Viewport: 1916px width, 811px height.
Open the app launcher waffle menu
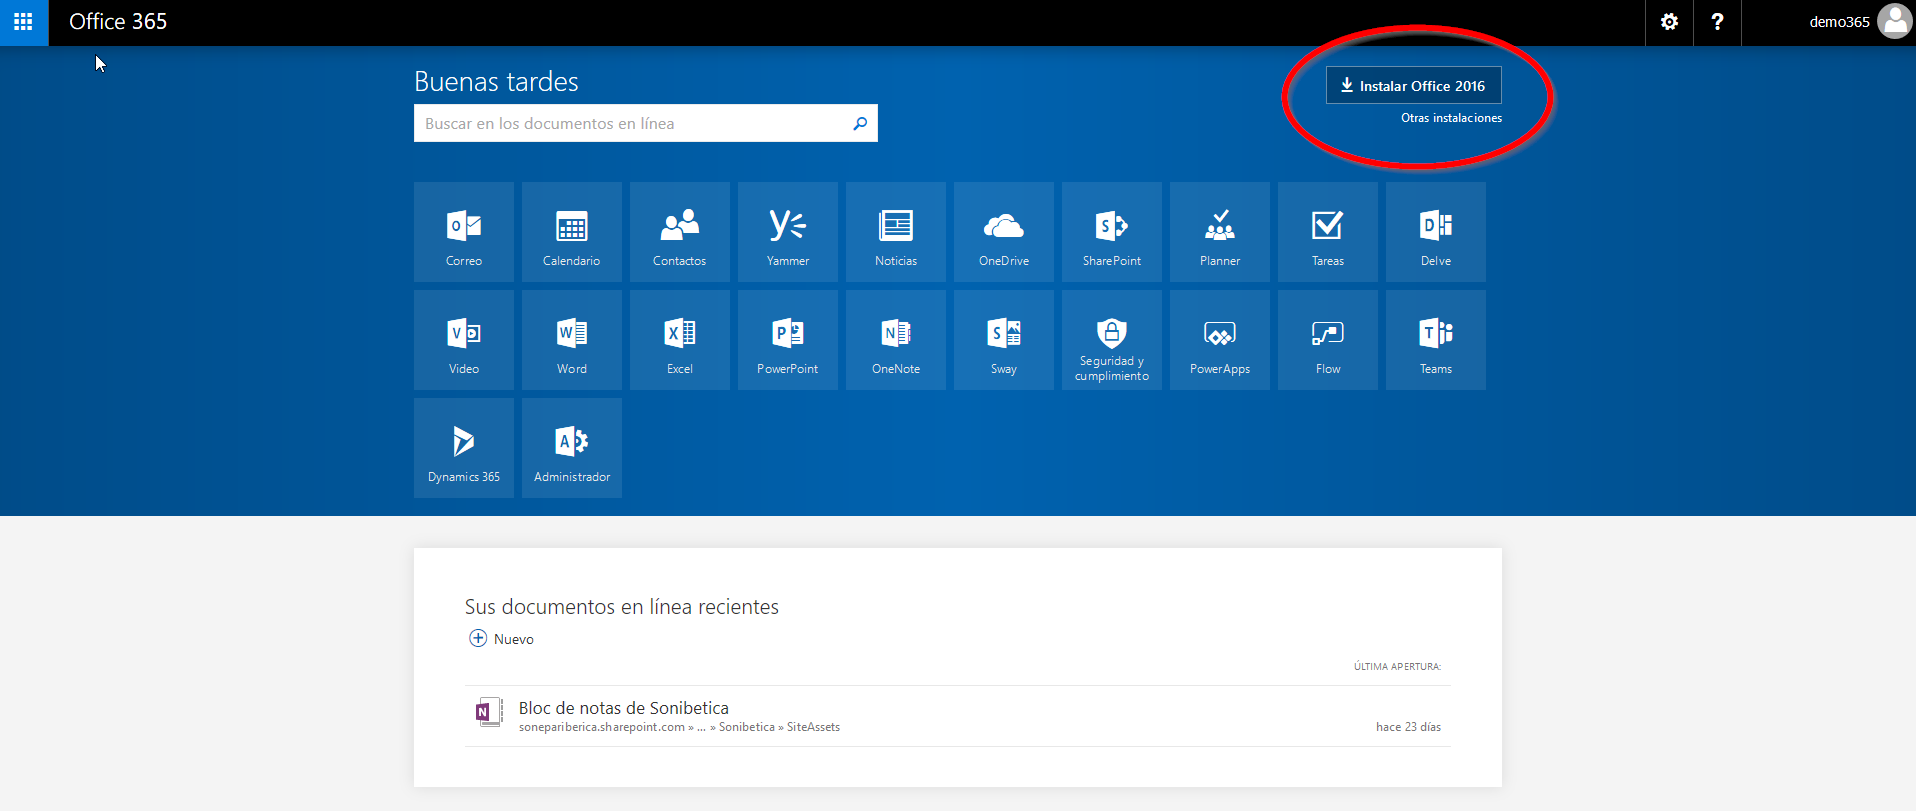(23, 22)
